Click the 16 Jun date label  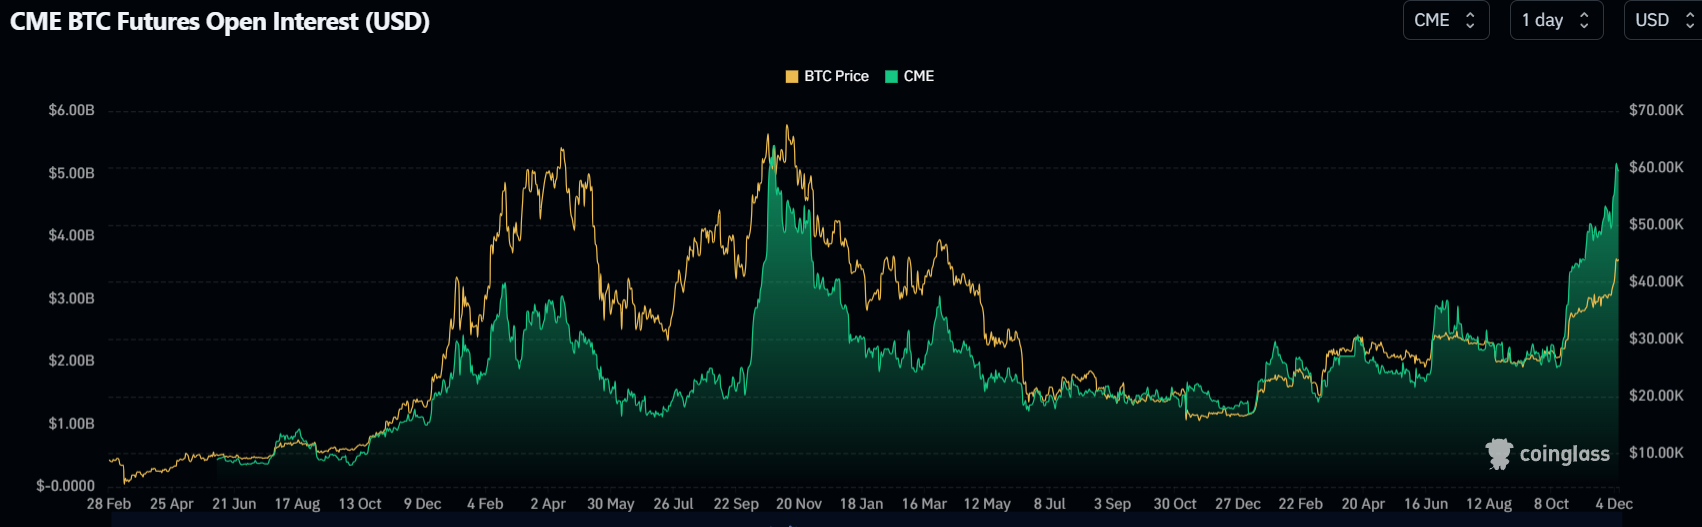coord(1426,504)
